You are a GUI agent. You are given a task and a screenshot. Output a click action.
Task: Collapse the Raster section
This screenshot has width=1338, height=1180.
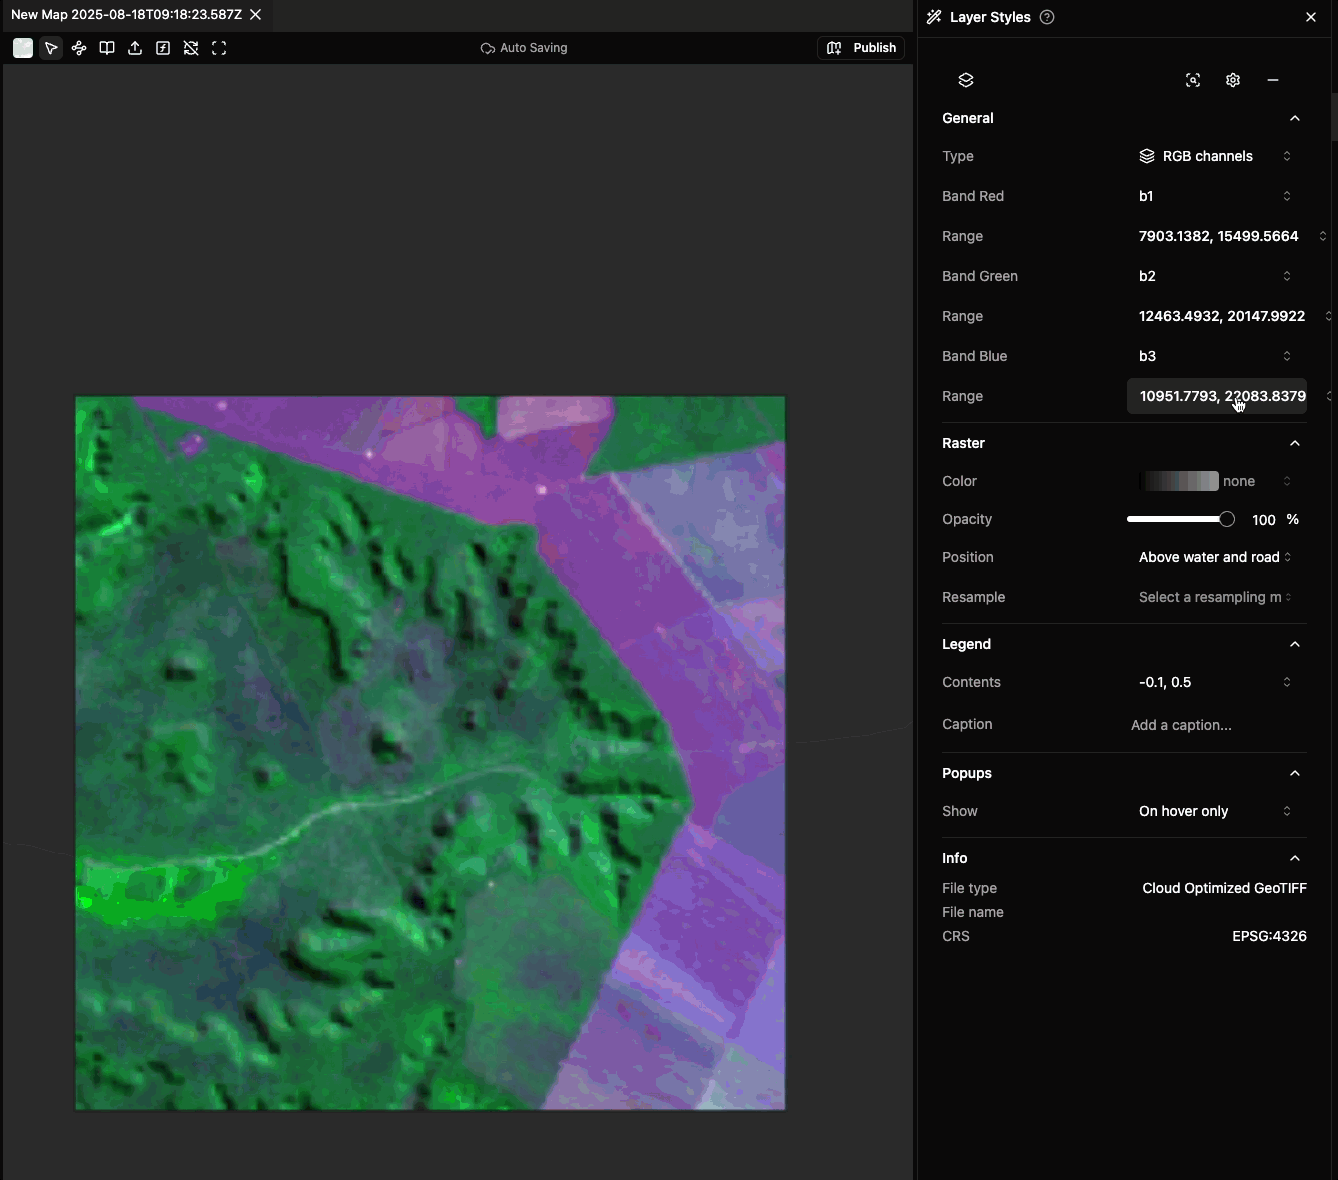tap(1295, 443)
